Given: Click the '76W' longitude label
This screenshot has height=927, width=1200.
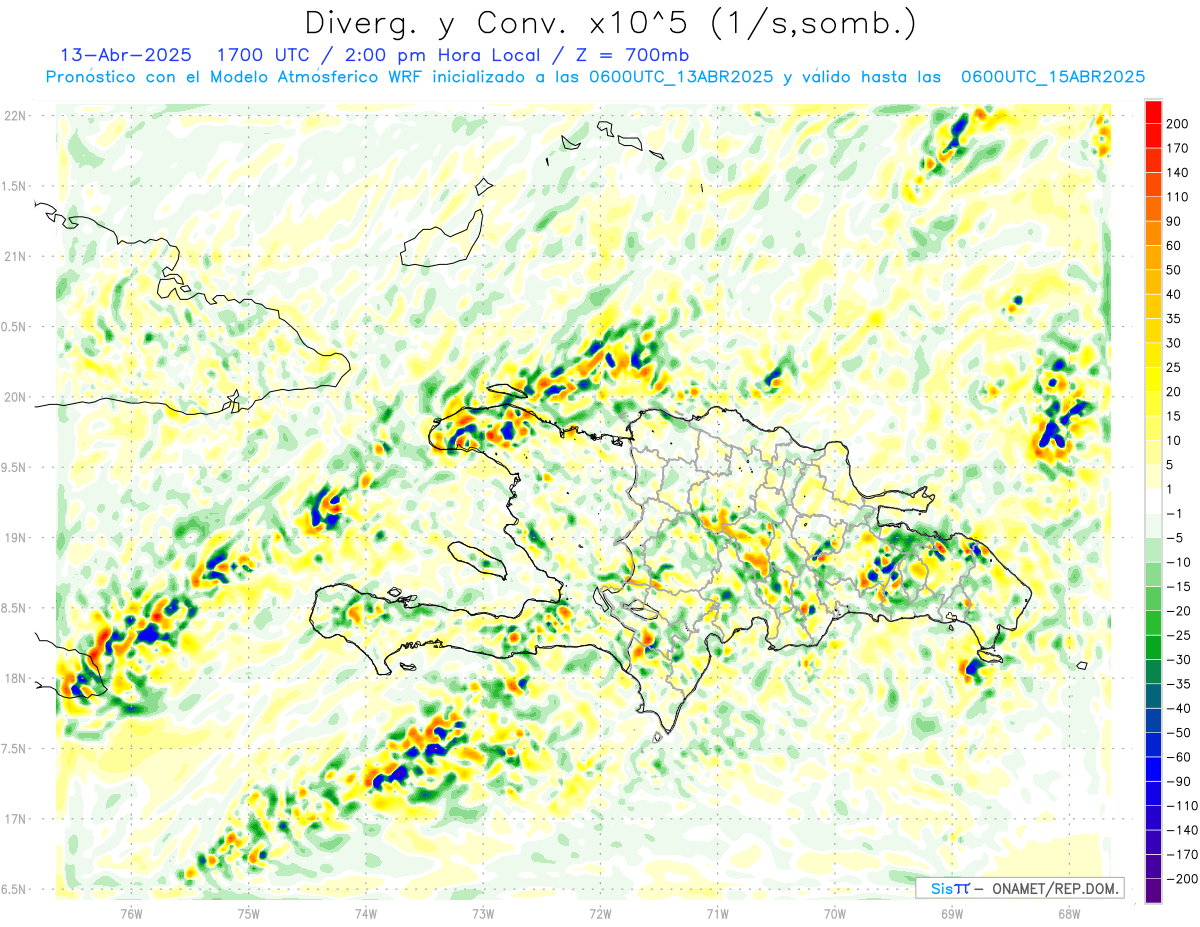Looking at the screenshot, I should point(130,914).
